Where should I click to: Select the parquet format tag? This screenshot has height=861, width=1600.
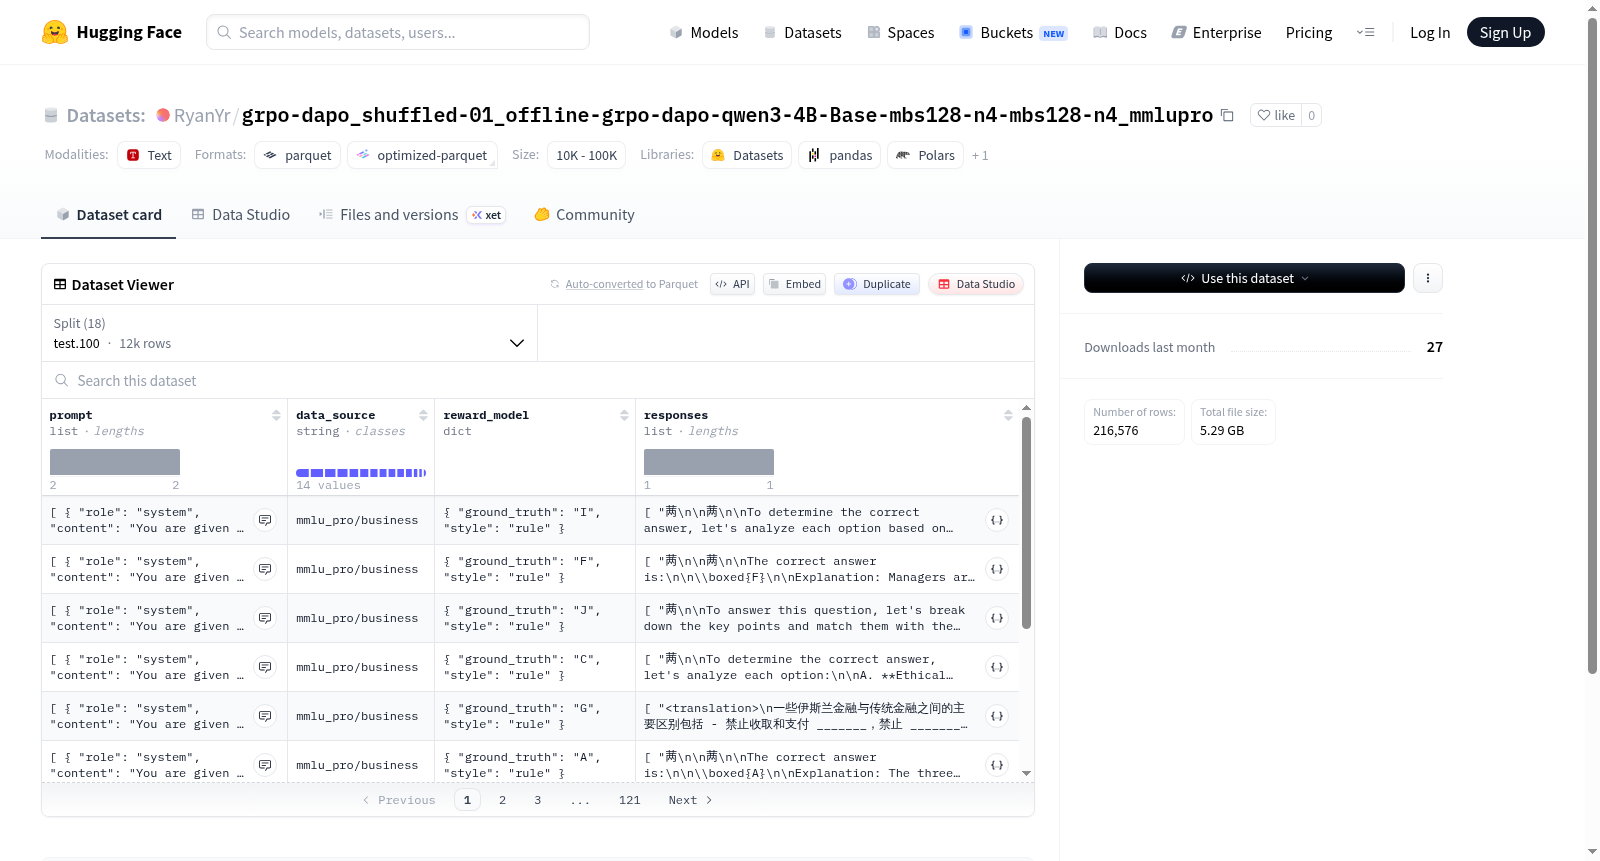(298, 155)
